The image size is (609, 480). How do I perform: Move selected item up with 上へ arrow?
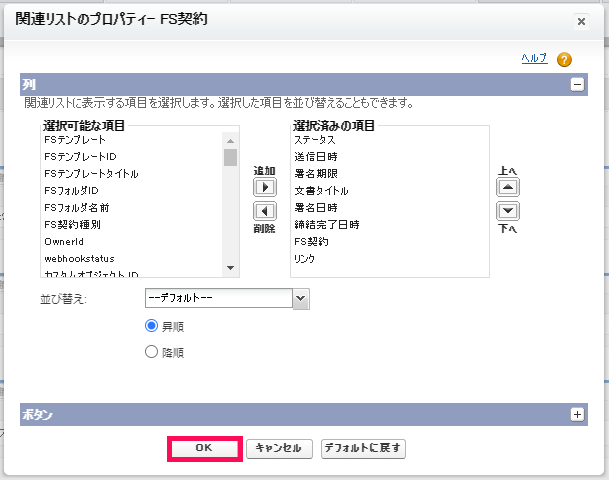(508, 187)
